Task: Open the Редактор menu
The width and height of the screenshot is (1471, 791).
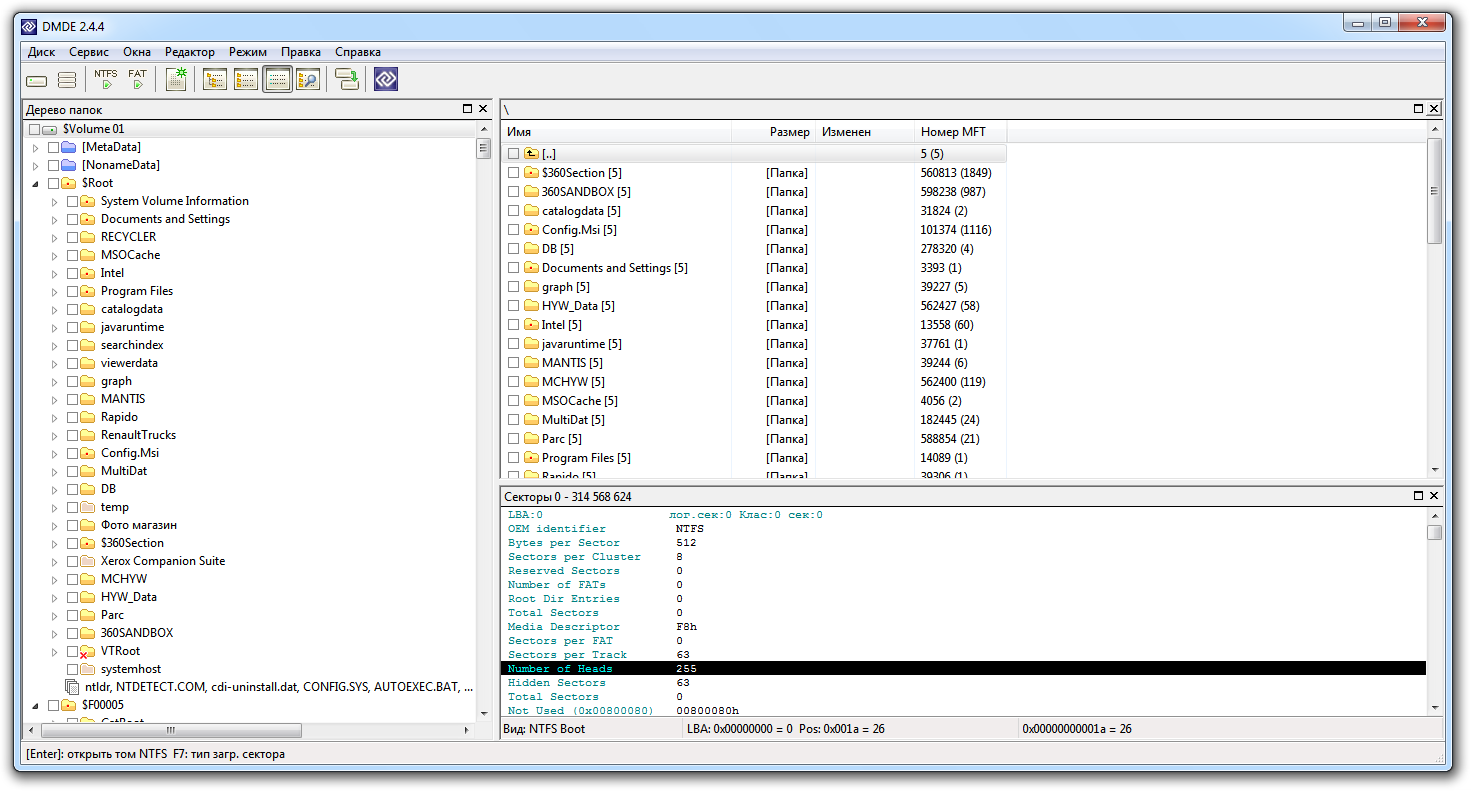Action: [189, 52]
